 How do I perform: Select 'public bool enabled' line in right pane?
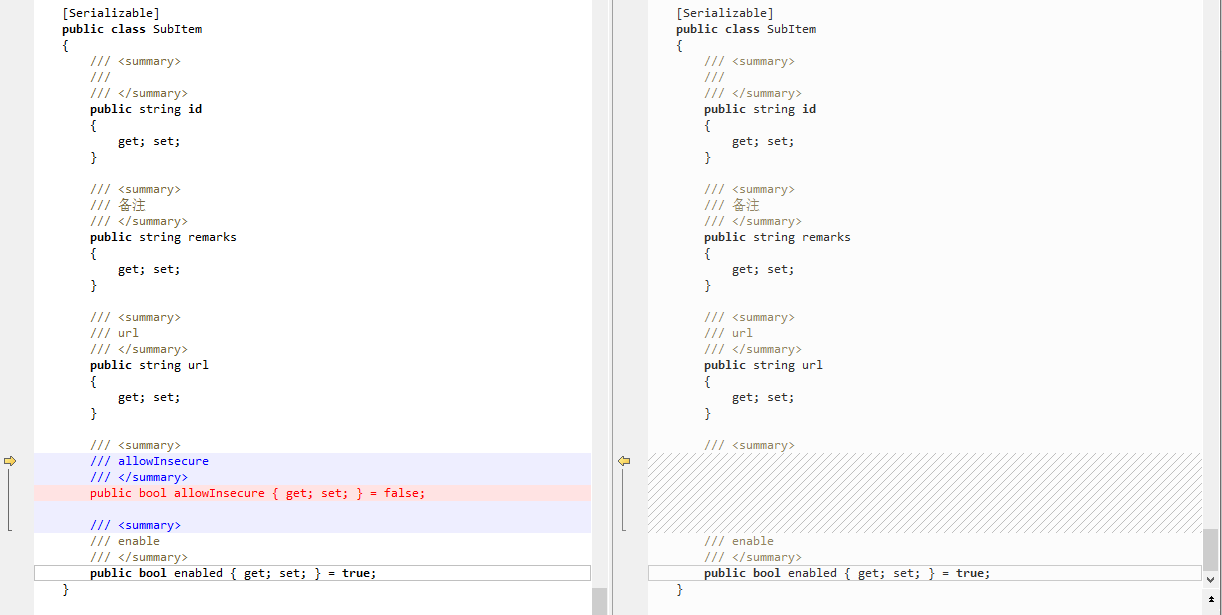846,573
